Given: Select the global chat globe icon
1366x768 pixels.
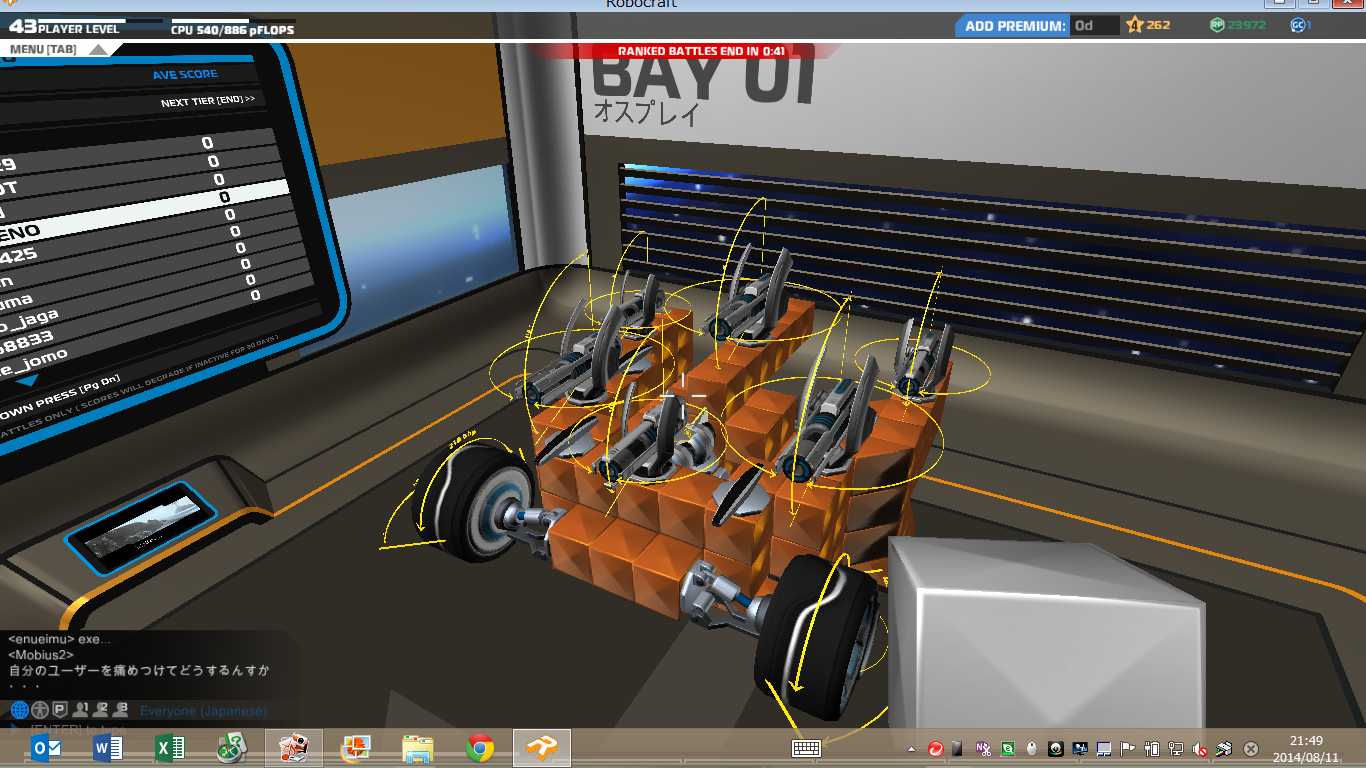Looking at the screenshot, I should pyautogui.click(x=19, y=711).
